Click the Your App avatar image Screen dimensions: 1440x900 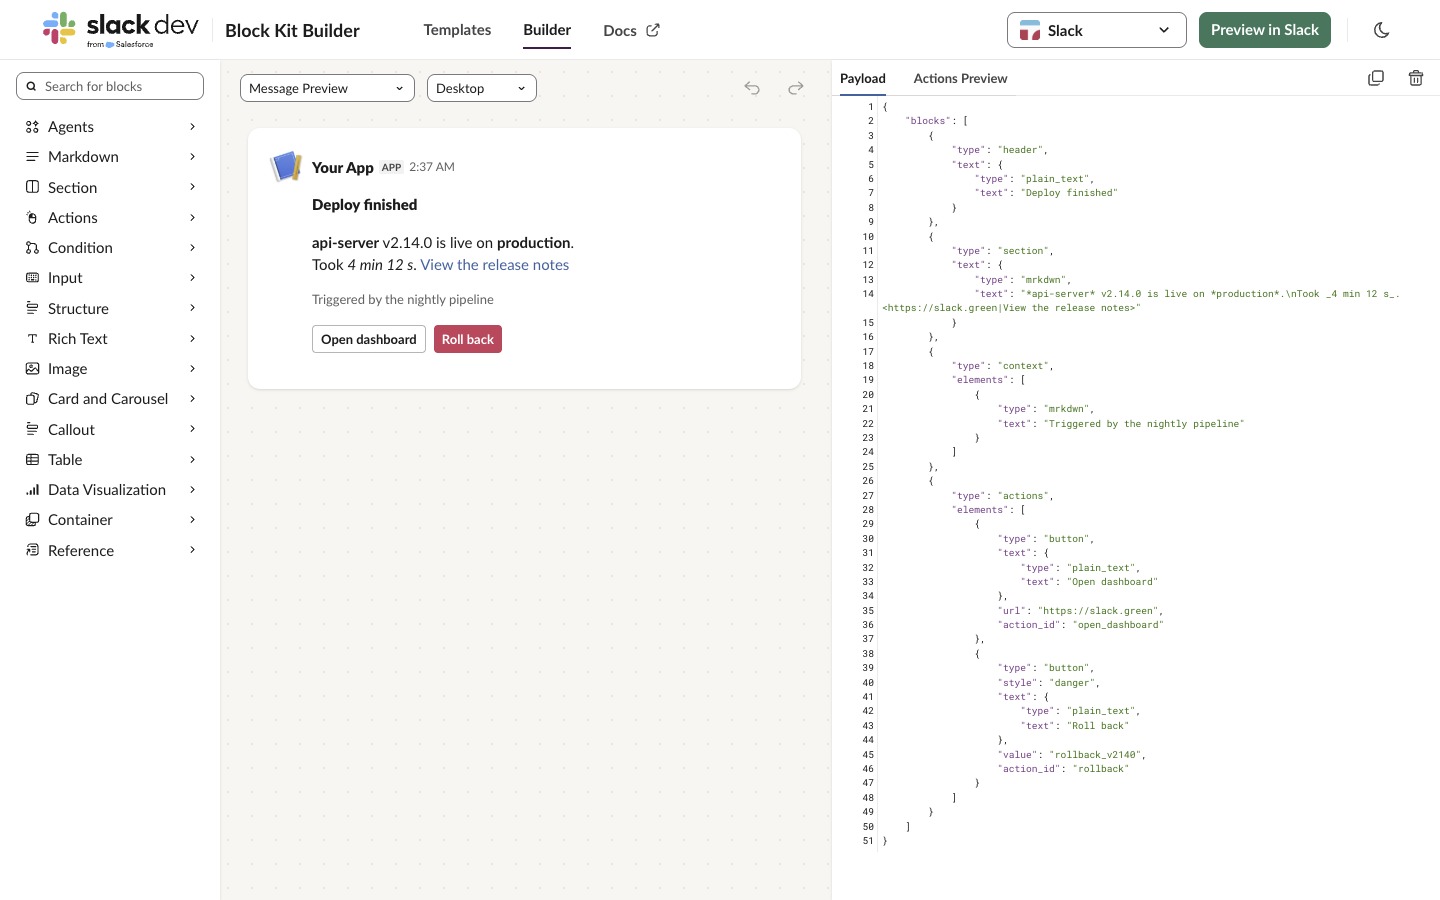point(286,166)
